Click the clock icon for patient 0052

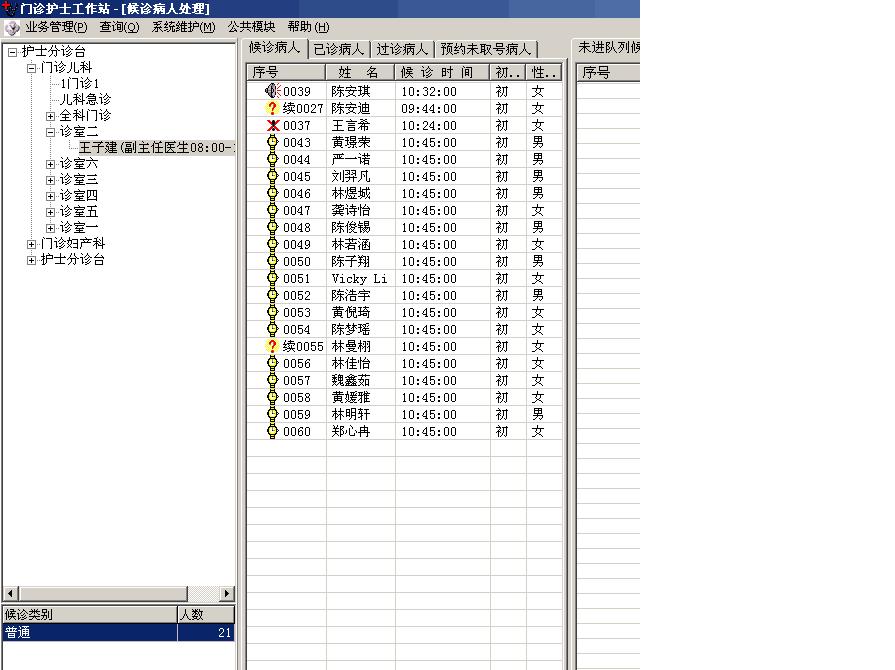click(x=272, y=295)
